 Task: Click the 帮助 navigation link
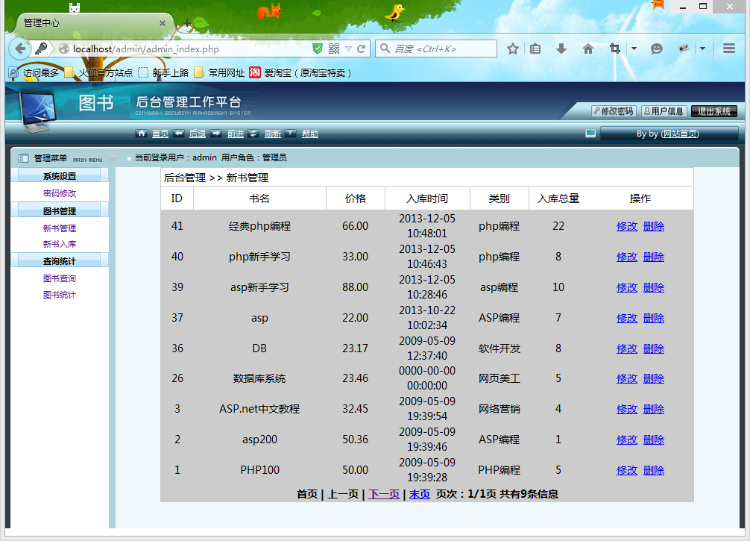tap(310, 133)
